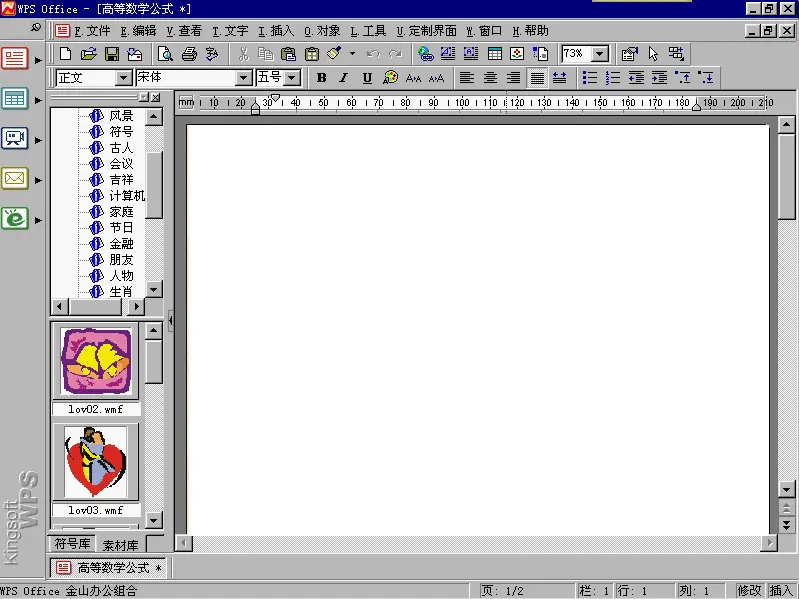Open Print Preview from the toolbar
799x599 pixels.
tap(165, 54)
